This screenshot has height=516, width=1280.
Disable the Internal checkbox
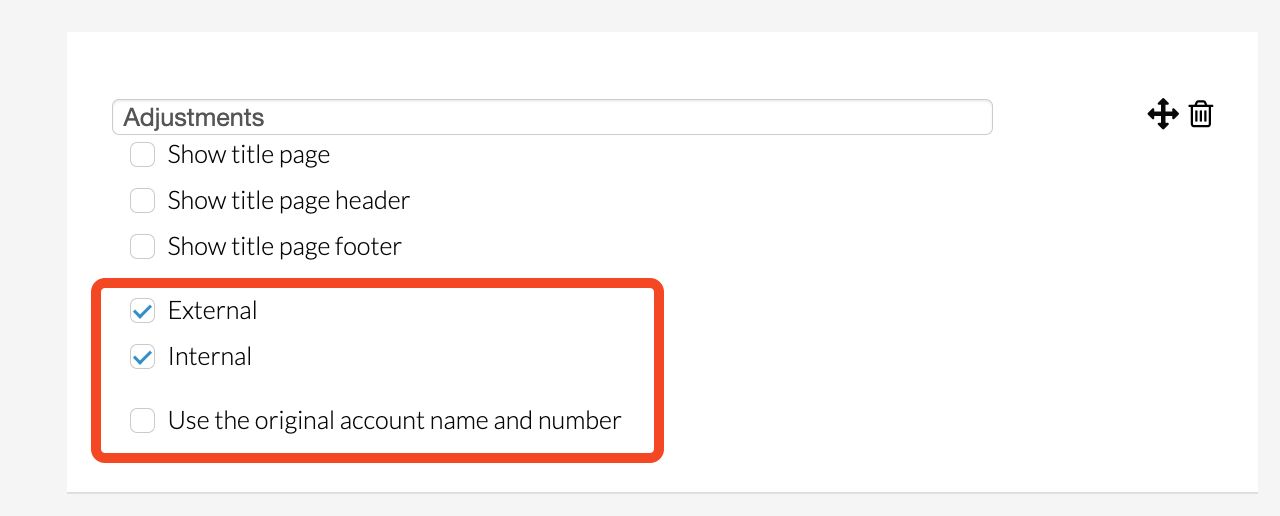coord(143,357)
